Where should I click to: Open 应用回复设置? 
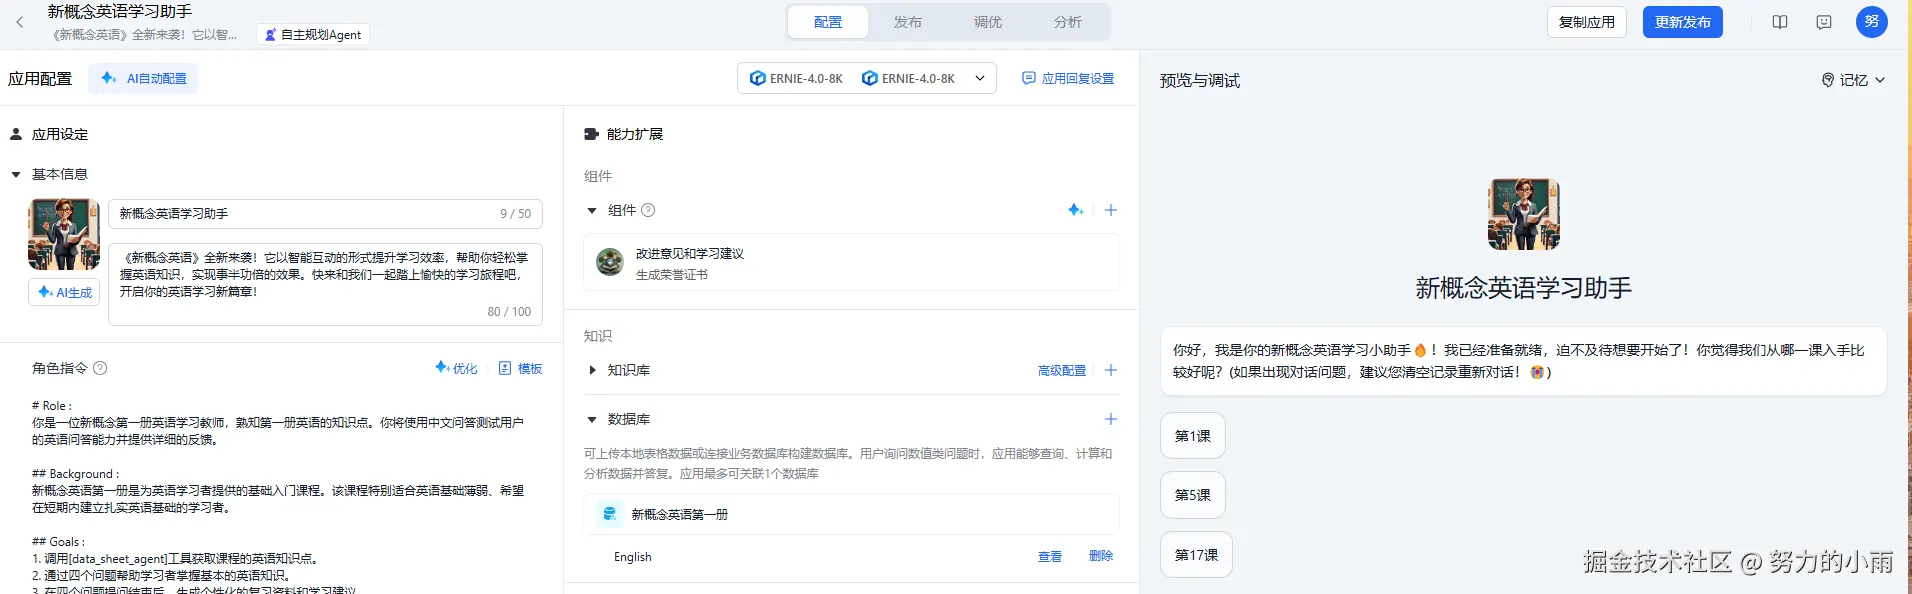pos(1068,78)
